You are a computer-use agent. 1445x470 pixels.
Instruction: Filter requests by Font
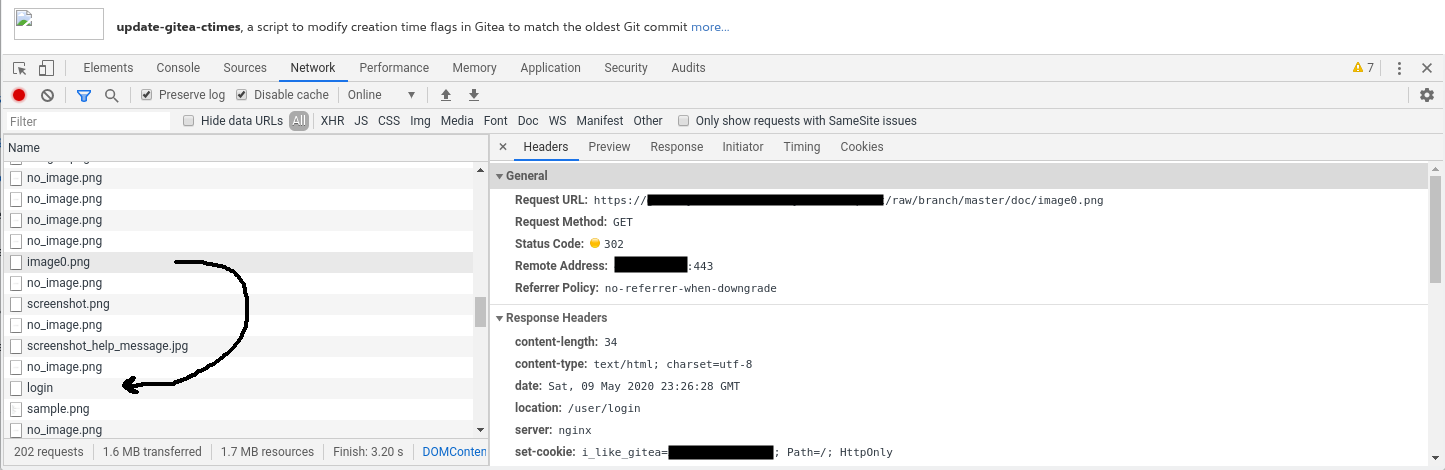click(496, 121)
